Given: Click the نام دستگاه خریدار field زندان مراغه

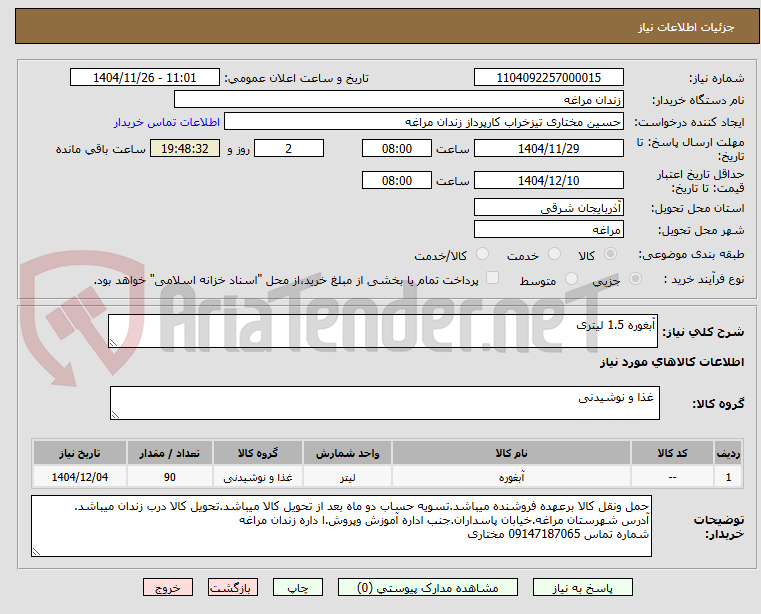Looking at the screenshot, I should (x=398, y=100).
